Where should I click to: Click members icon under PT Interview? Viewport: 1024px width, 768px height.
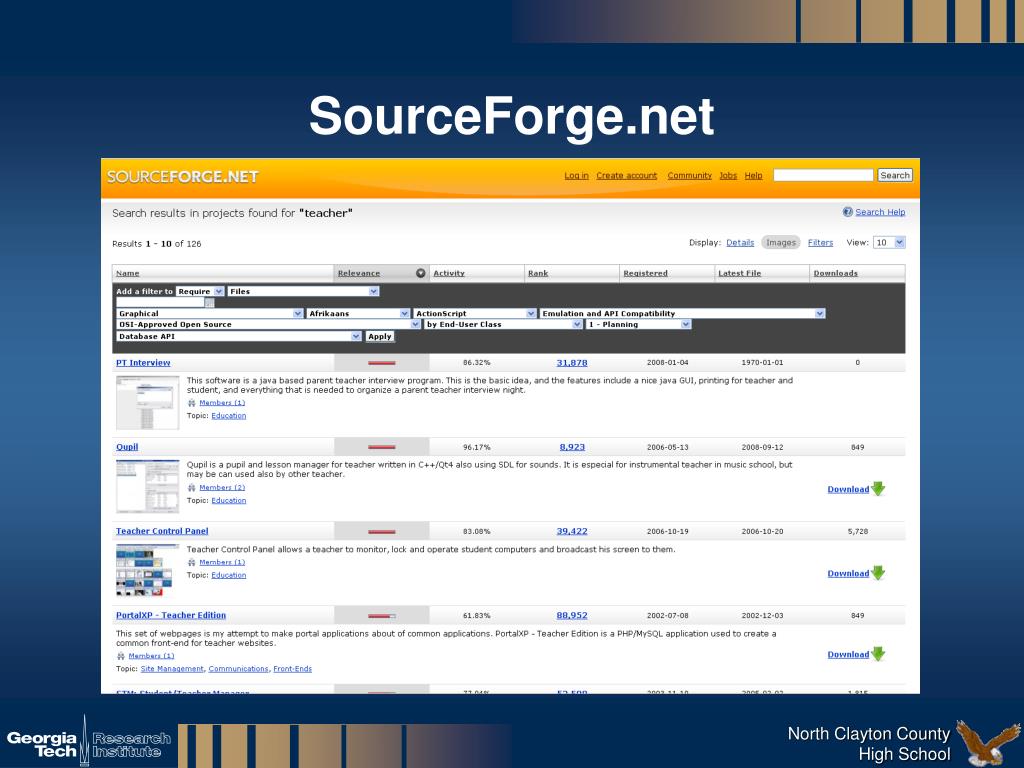coord(191,403)
